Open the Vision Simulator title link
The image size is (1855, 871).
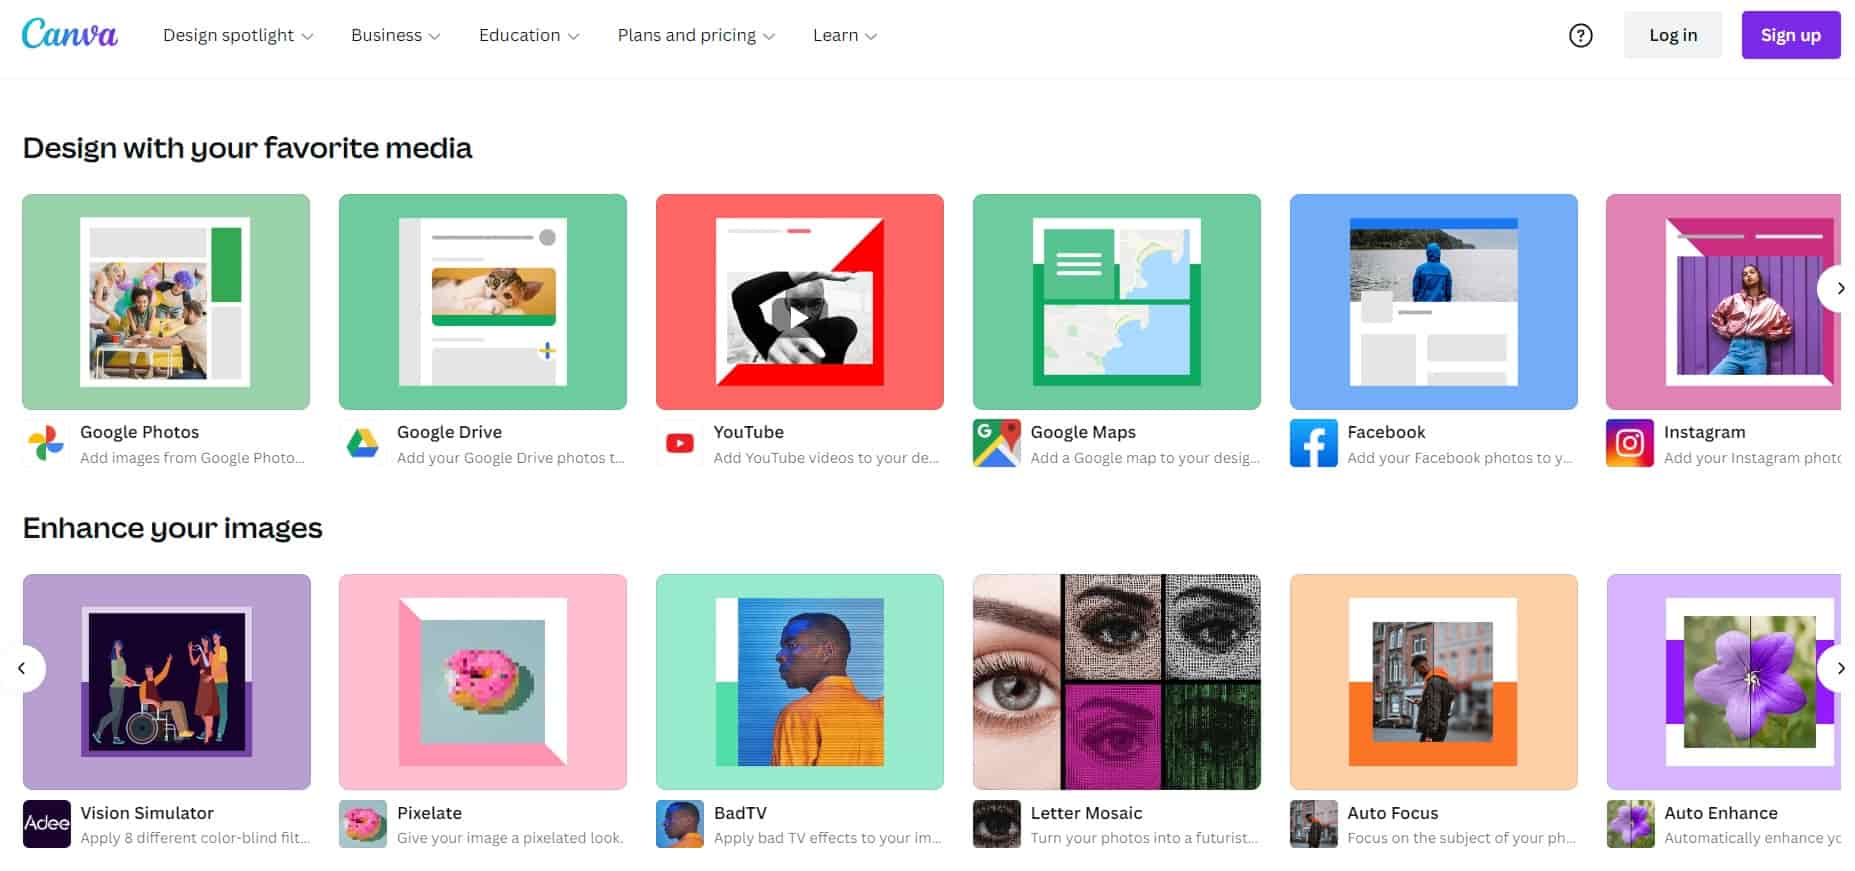click(147, 813)
